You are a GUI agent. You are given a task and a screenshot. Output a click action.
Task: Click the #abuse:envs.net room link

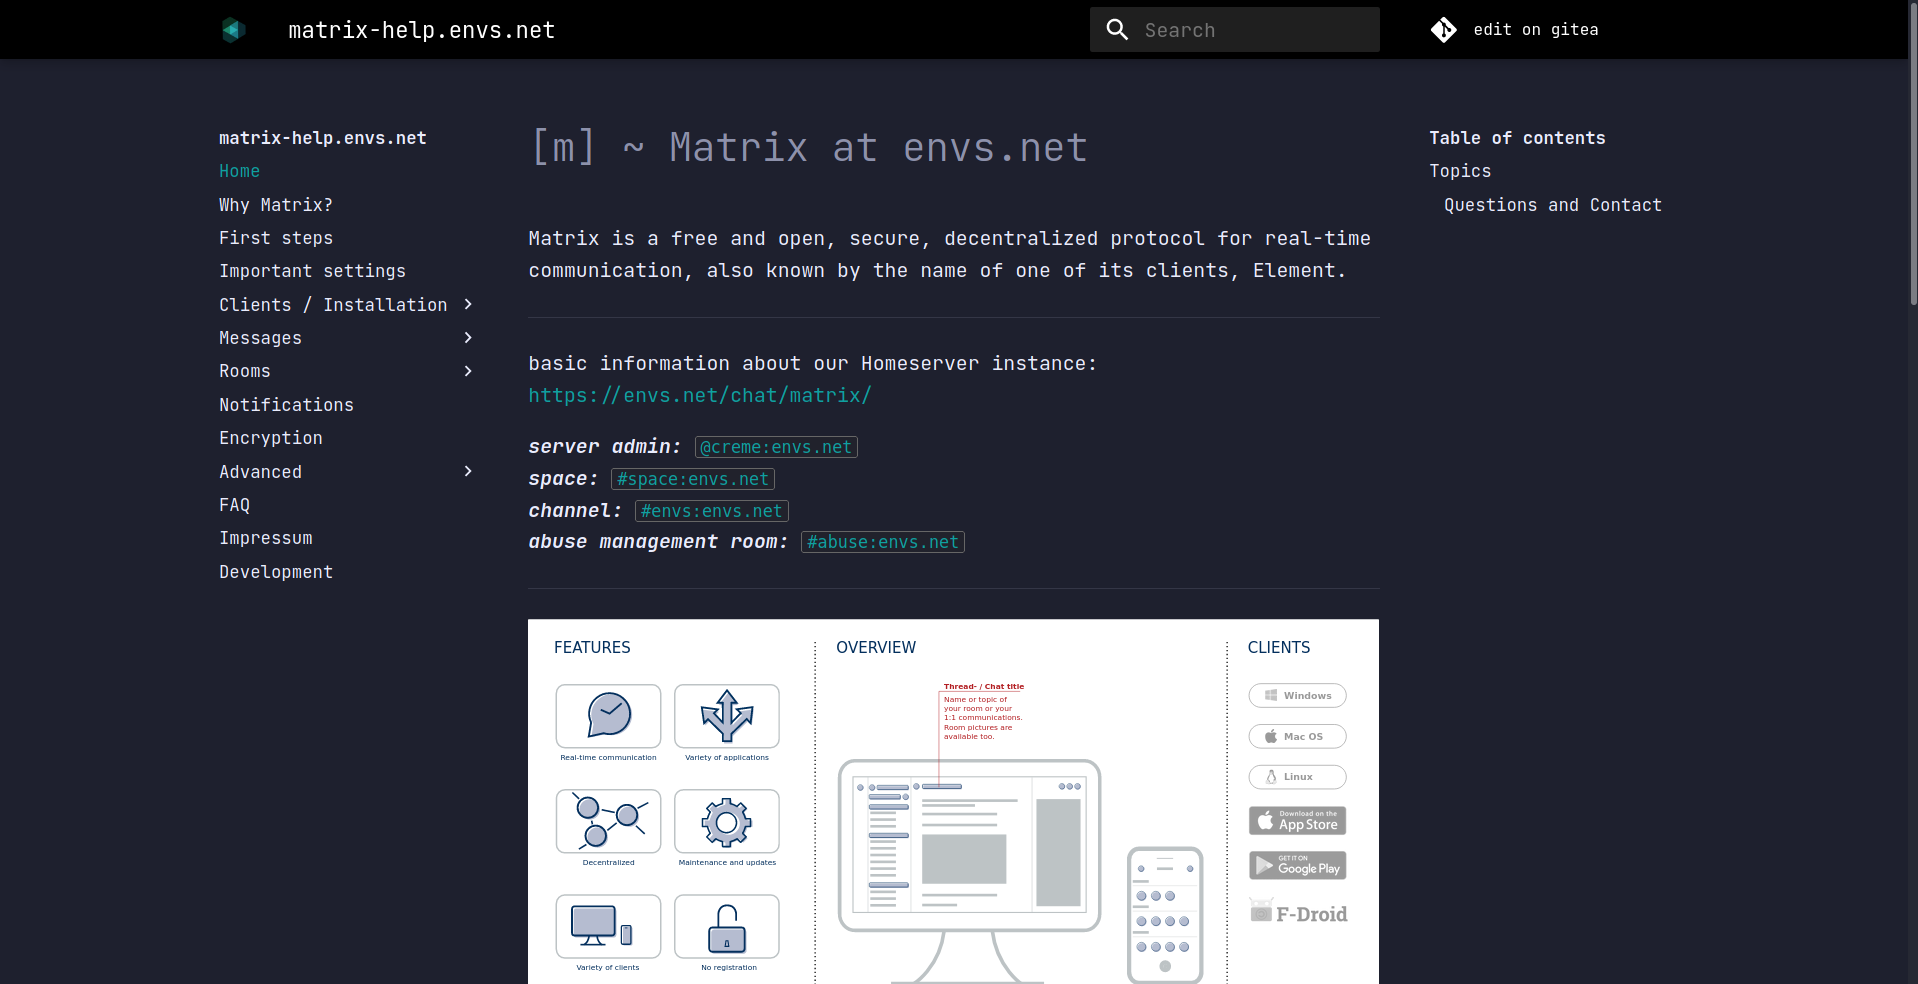coord(881,542)
